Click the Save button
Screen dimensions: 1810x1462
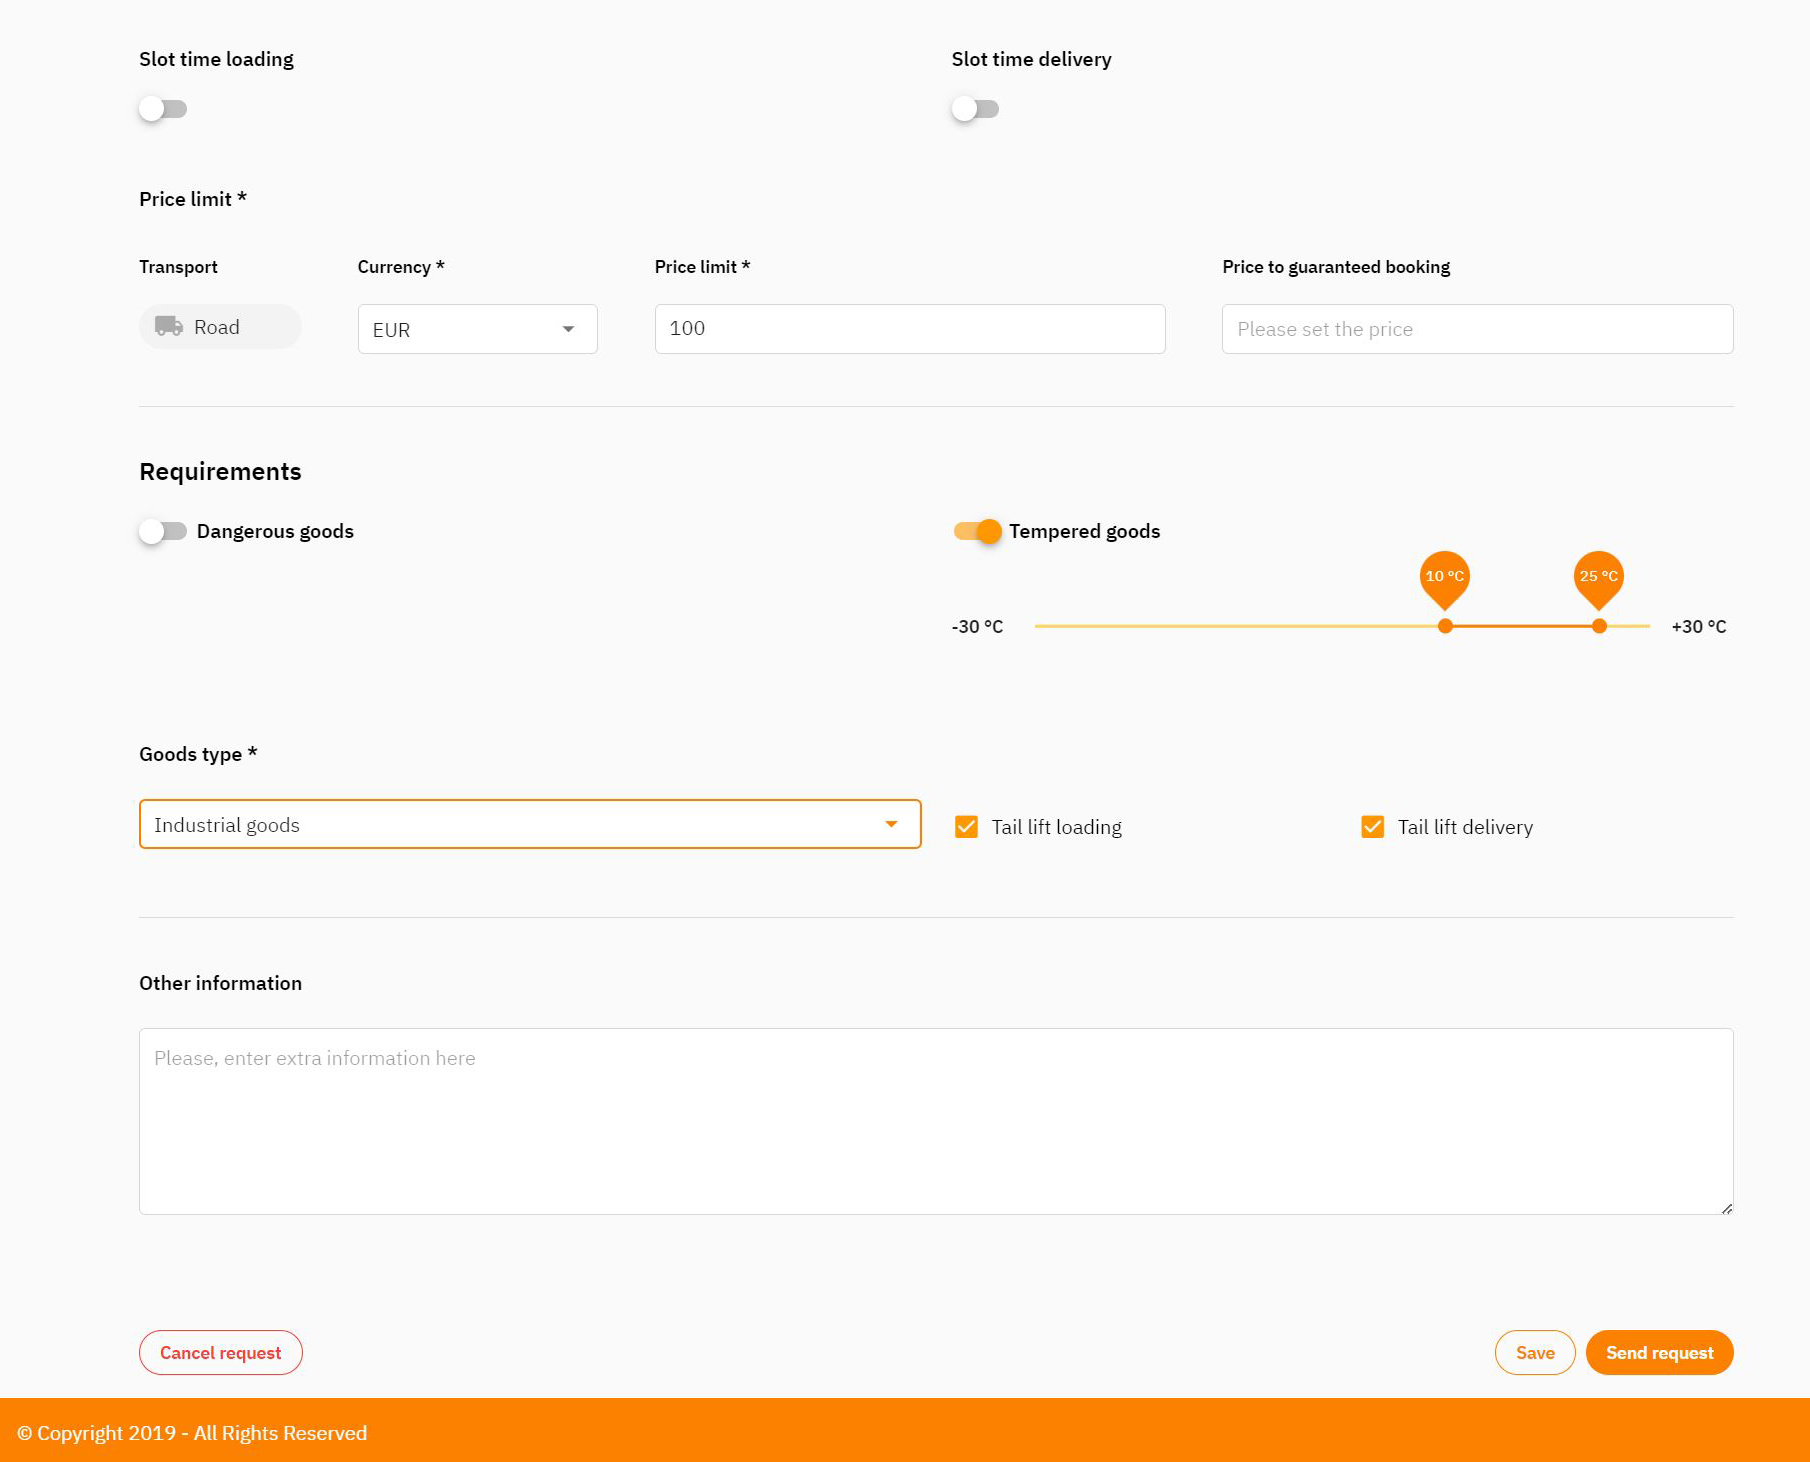(x=1535, y=1353)
